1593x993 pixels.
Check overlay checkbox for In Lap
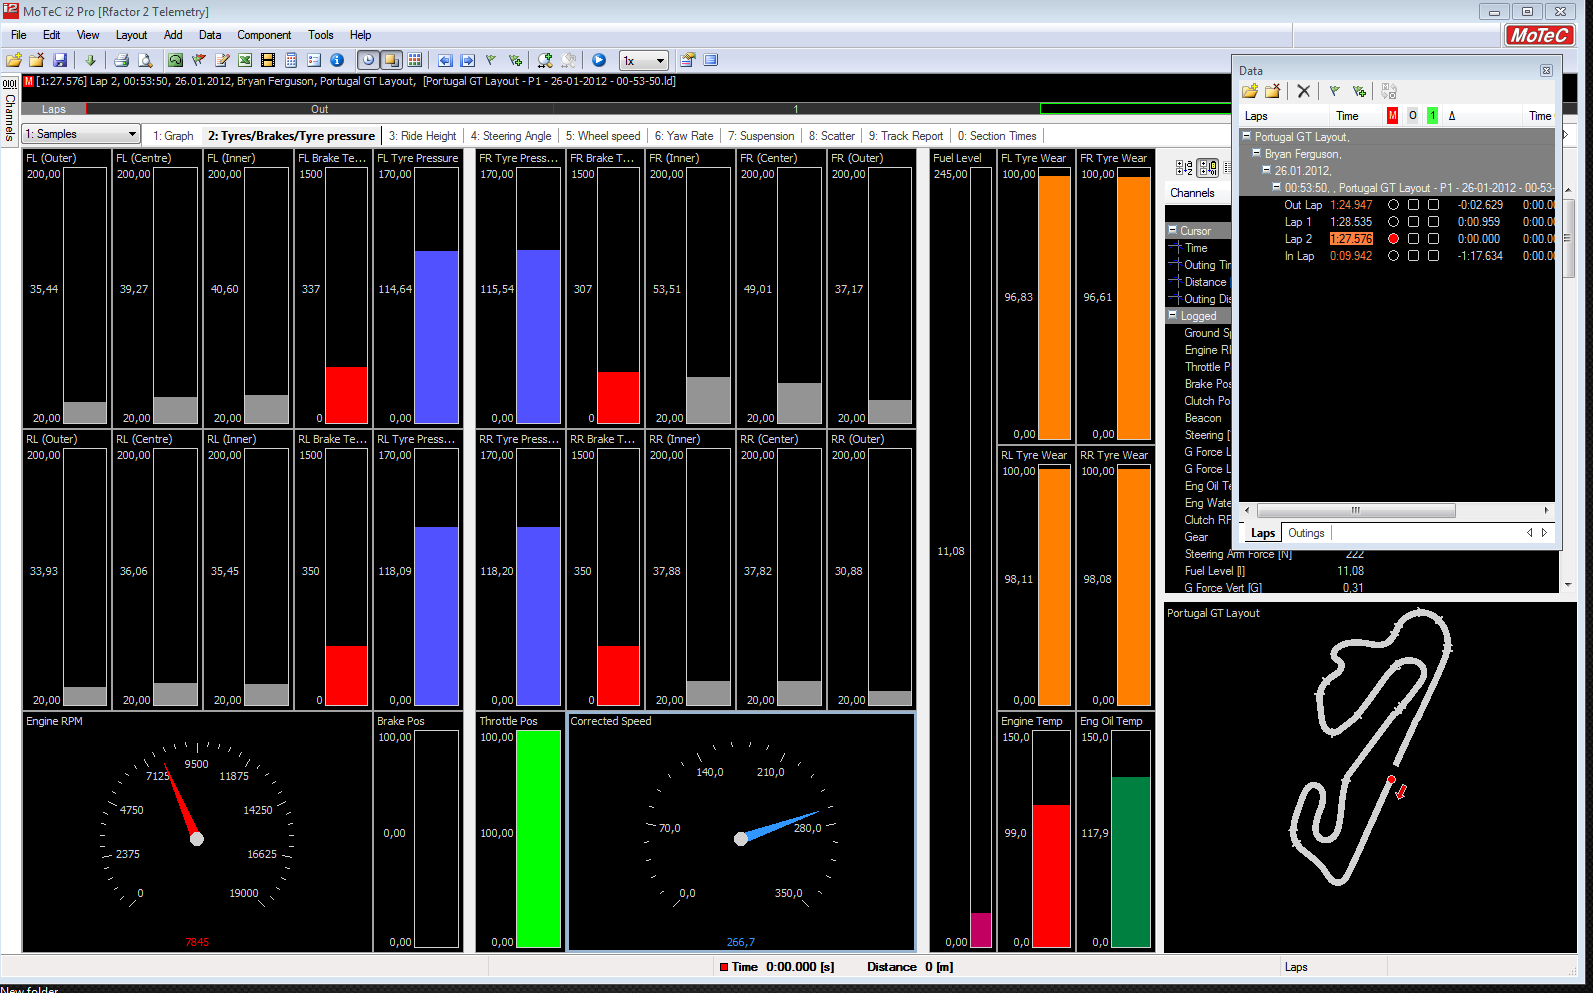coord(1413,256)
